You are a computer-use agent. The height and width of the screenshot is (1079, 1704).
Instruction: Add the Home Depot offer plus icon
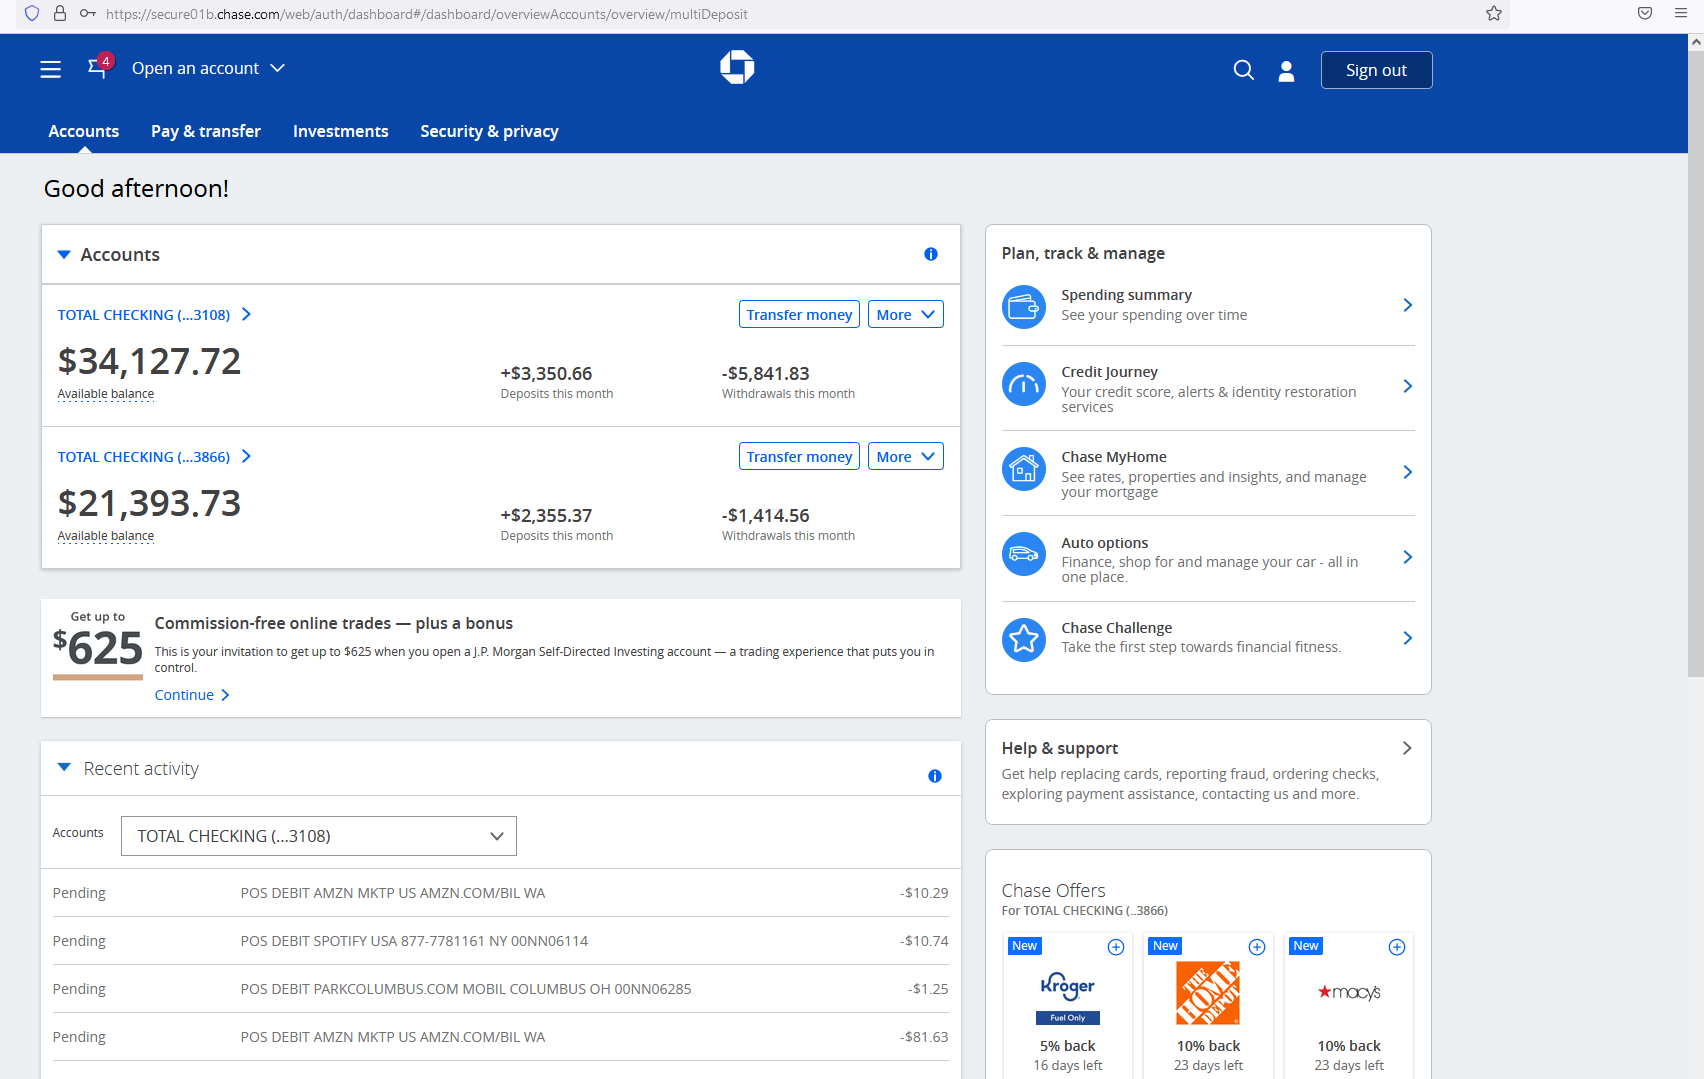(x=1257, y=947)
